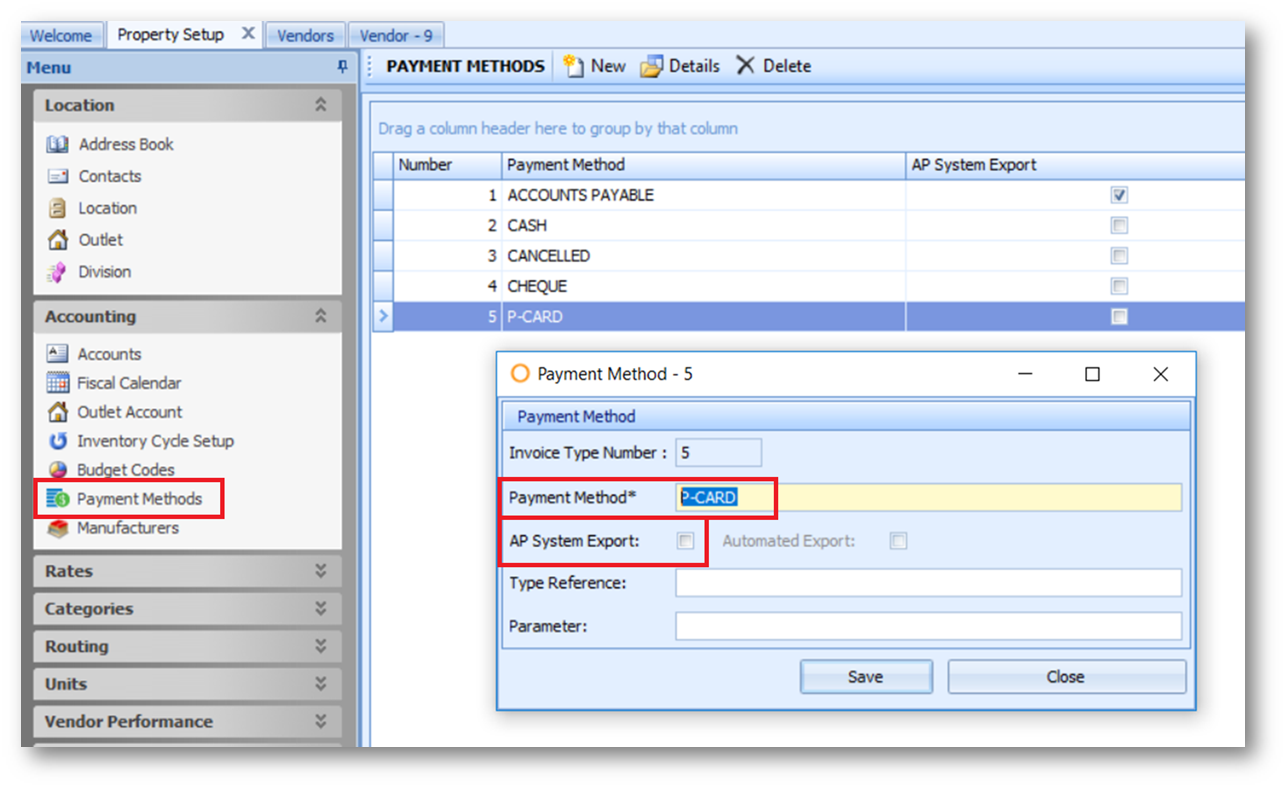Tick AP System Export for CASH row

pyautogui.click(x=1119, y=226)
